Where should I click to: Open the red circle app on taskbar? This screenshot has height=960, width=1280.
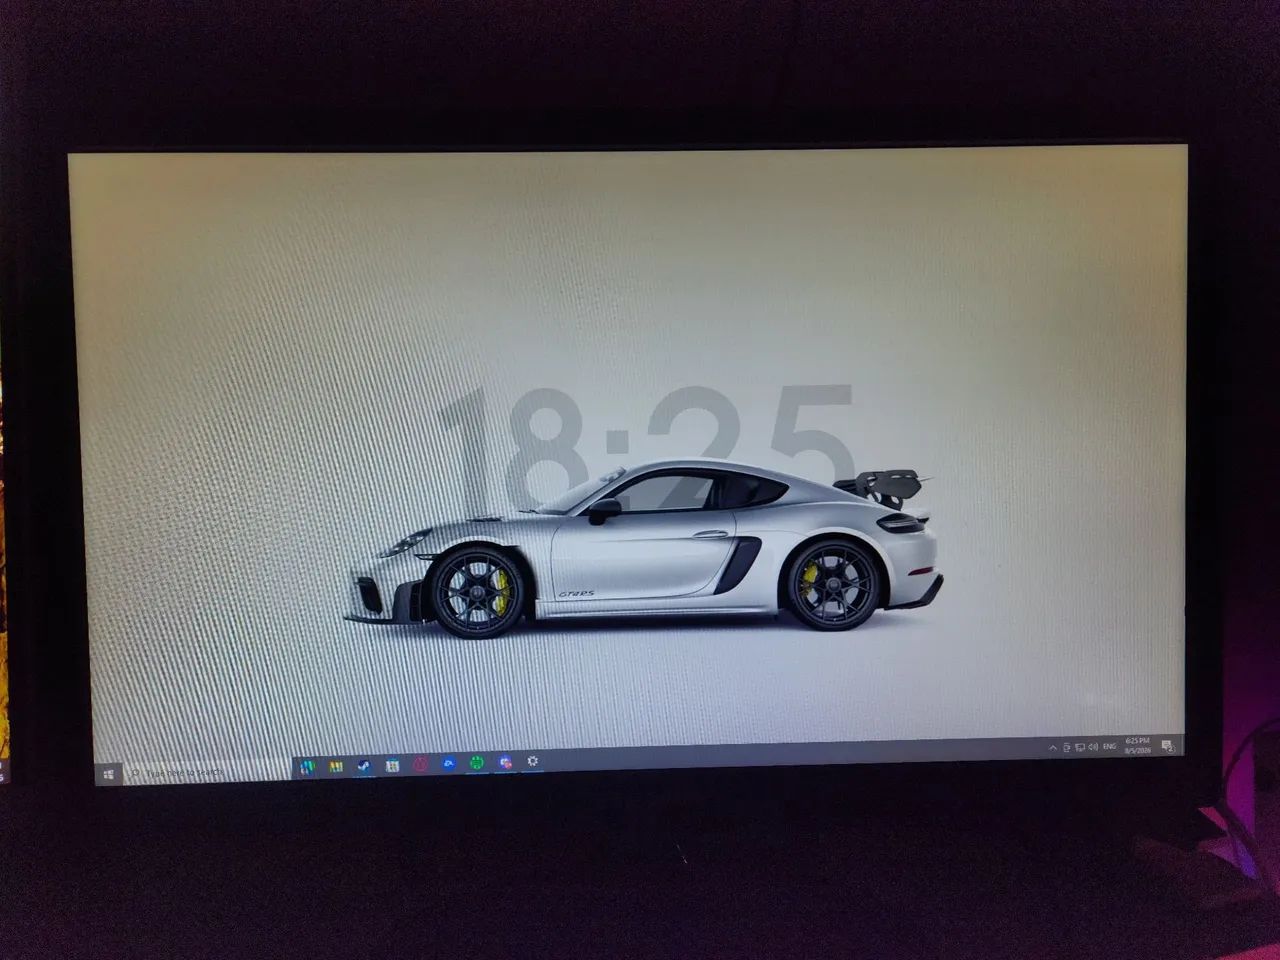[421, 764]
